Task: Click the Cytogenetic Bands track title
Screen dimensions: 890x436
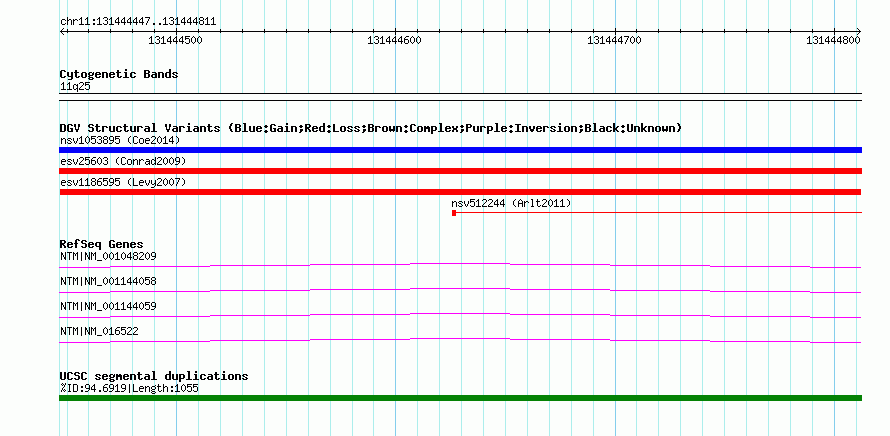Action: tap(119, 74)
